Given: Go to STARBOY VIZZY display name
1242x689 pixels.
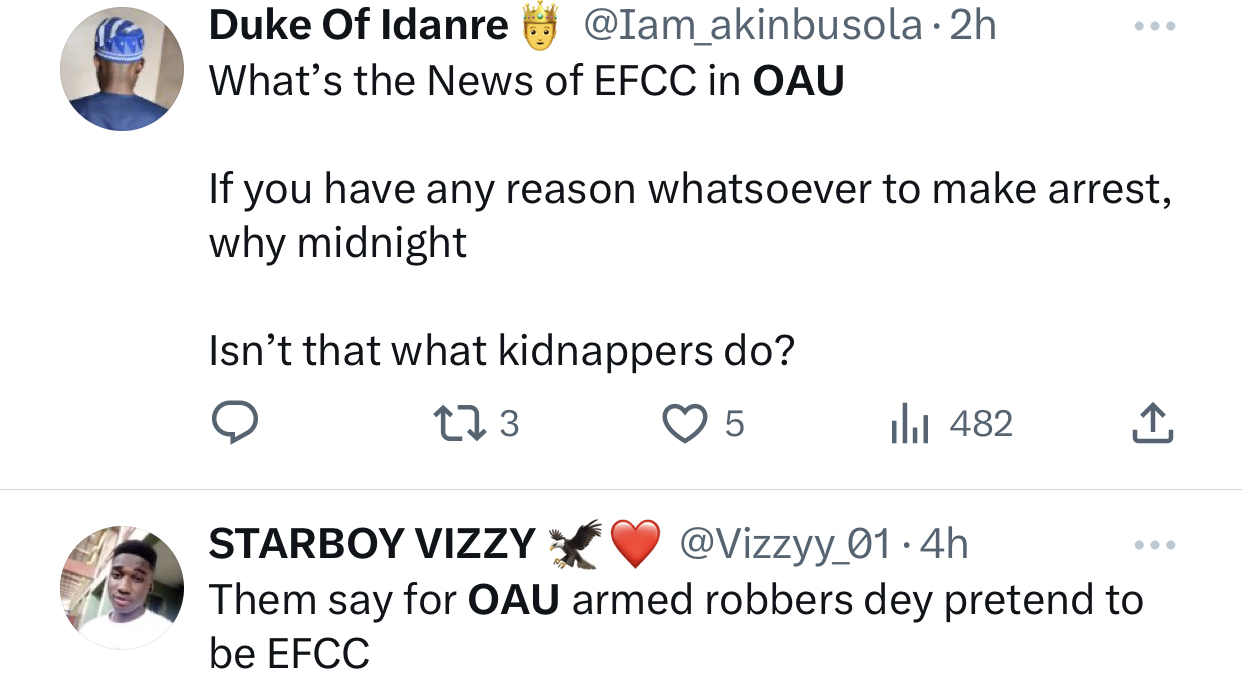Looking at the screenshot, I should click(x=372, y=544).
